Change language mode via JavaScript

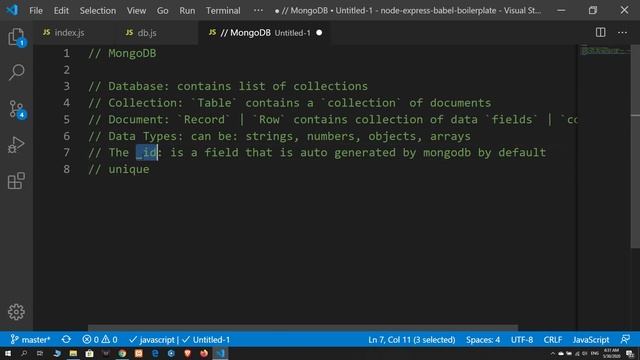pos(591,340)
